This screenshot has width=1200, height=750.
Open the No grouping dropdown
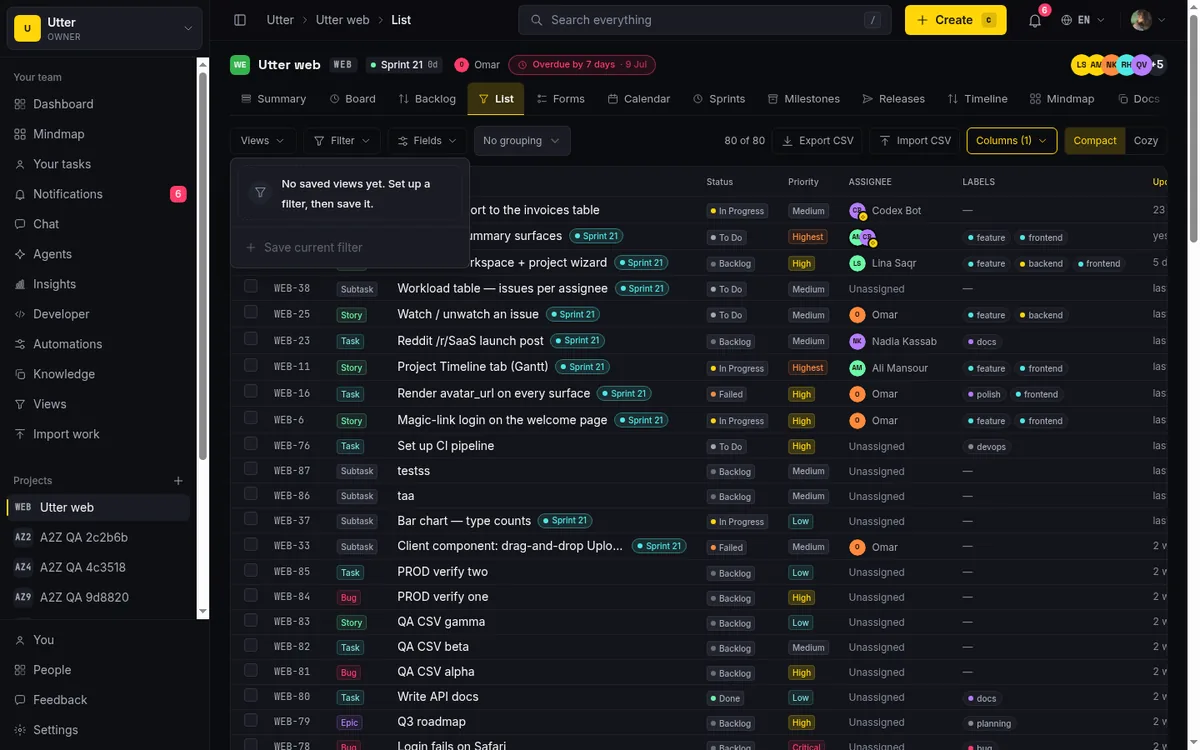point(522,141)
